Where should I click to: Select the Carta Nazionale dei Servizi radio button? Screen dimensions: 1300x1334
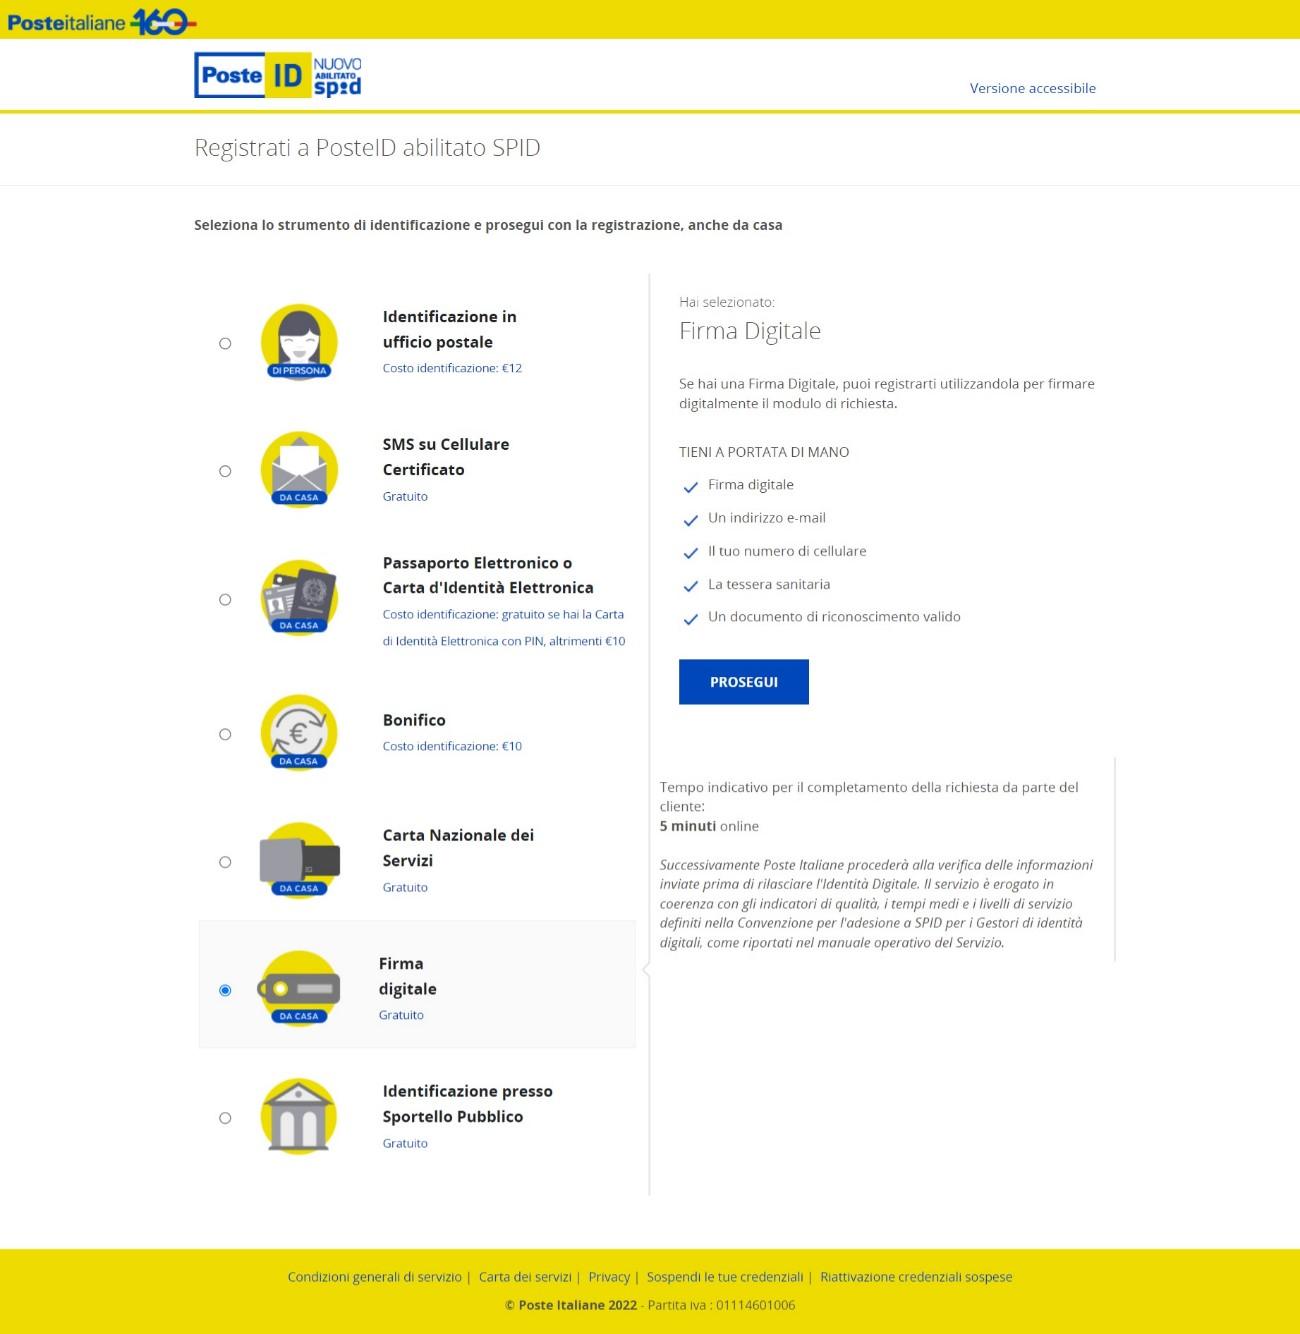225,862
